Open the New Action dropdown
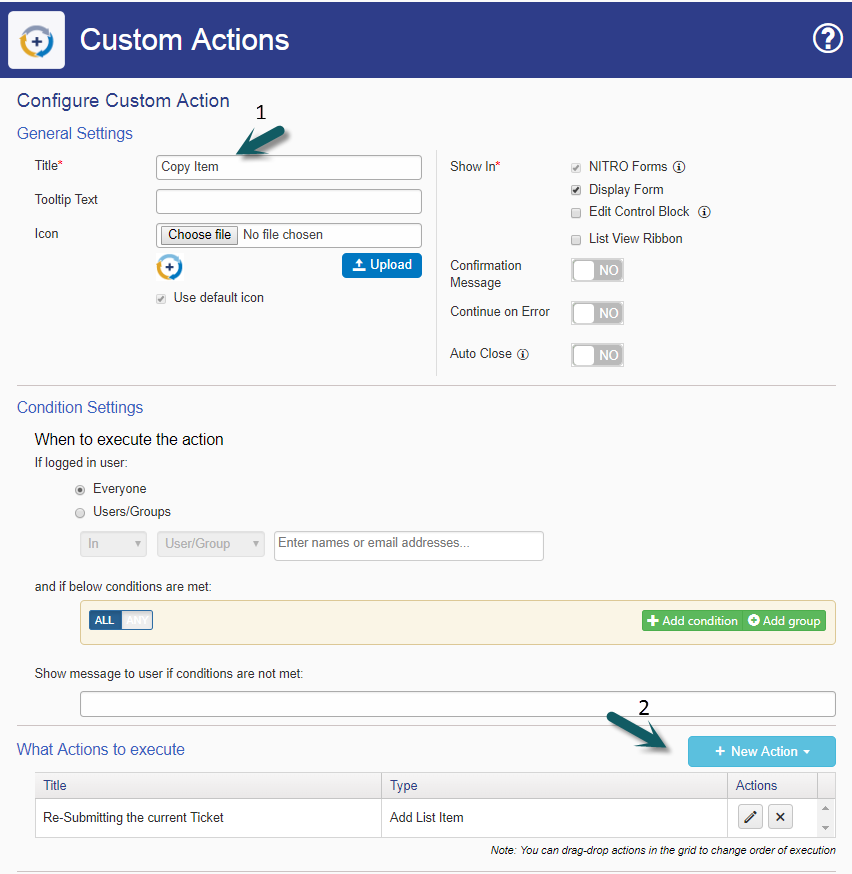 [761, 751]
